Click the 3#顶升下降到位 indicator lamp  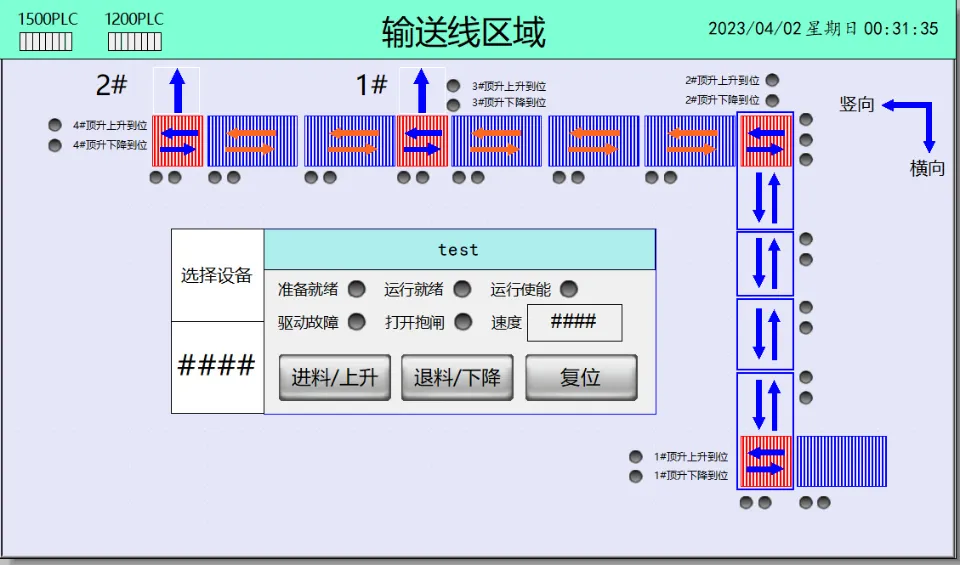pyautogui.click(x=453, y=105)
